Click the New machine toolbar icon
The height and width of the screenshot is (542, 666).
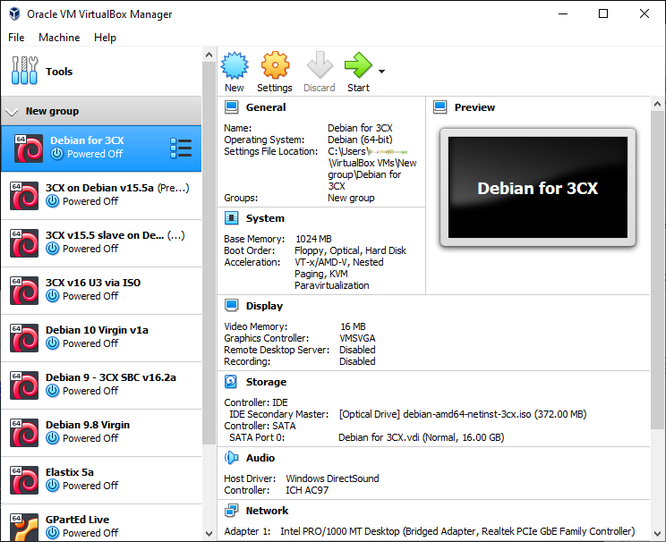(234, 65)
